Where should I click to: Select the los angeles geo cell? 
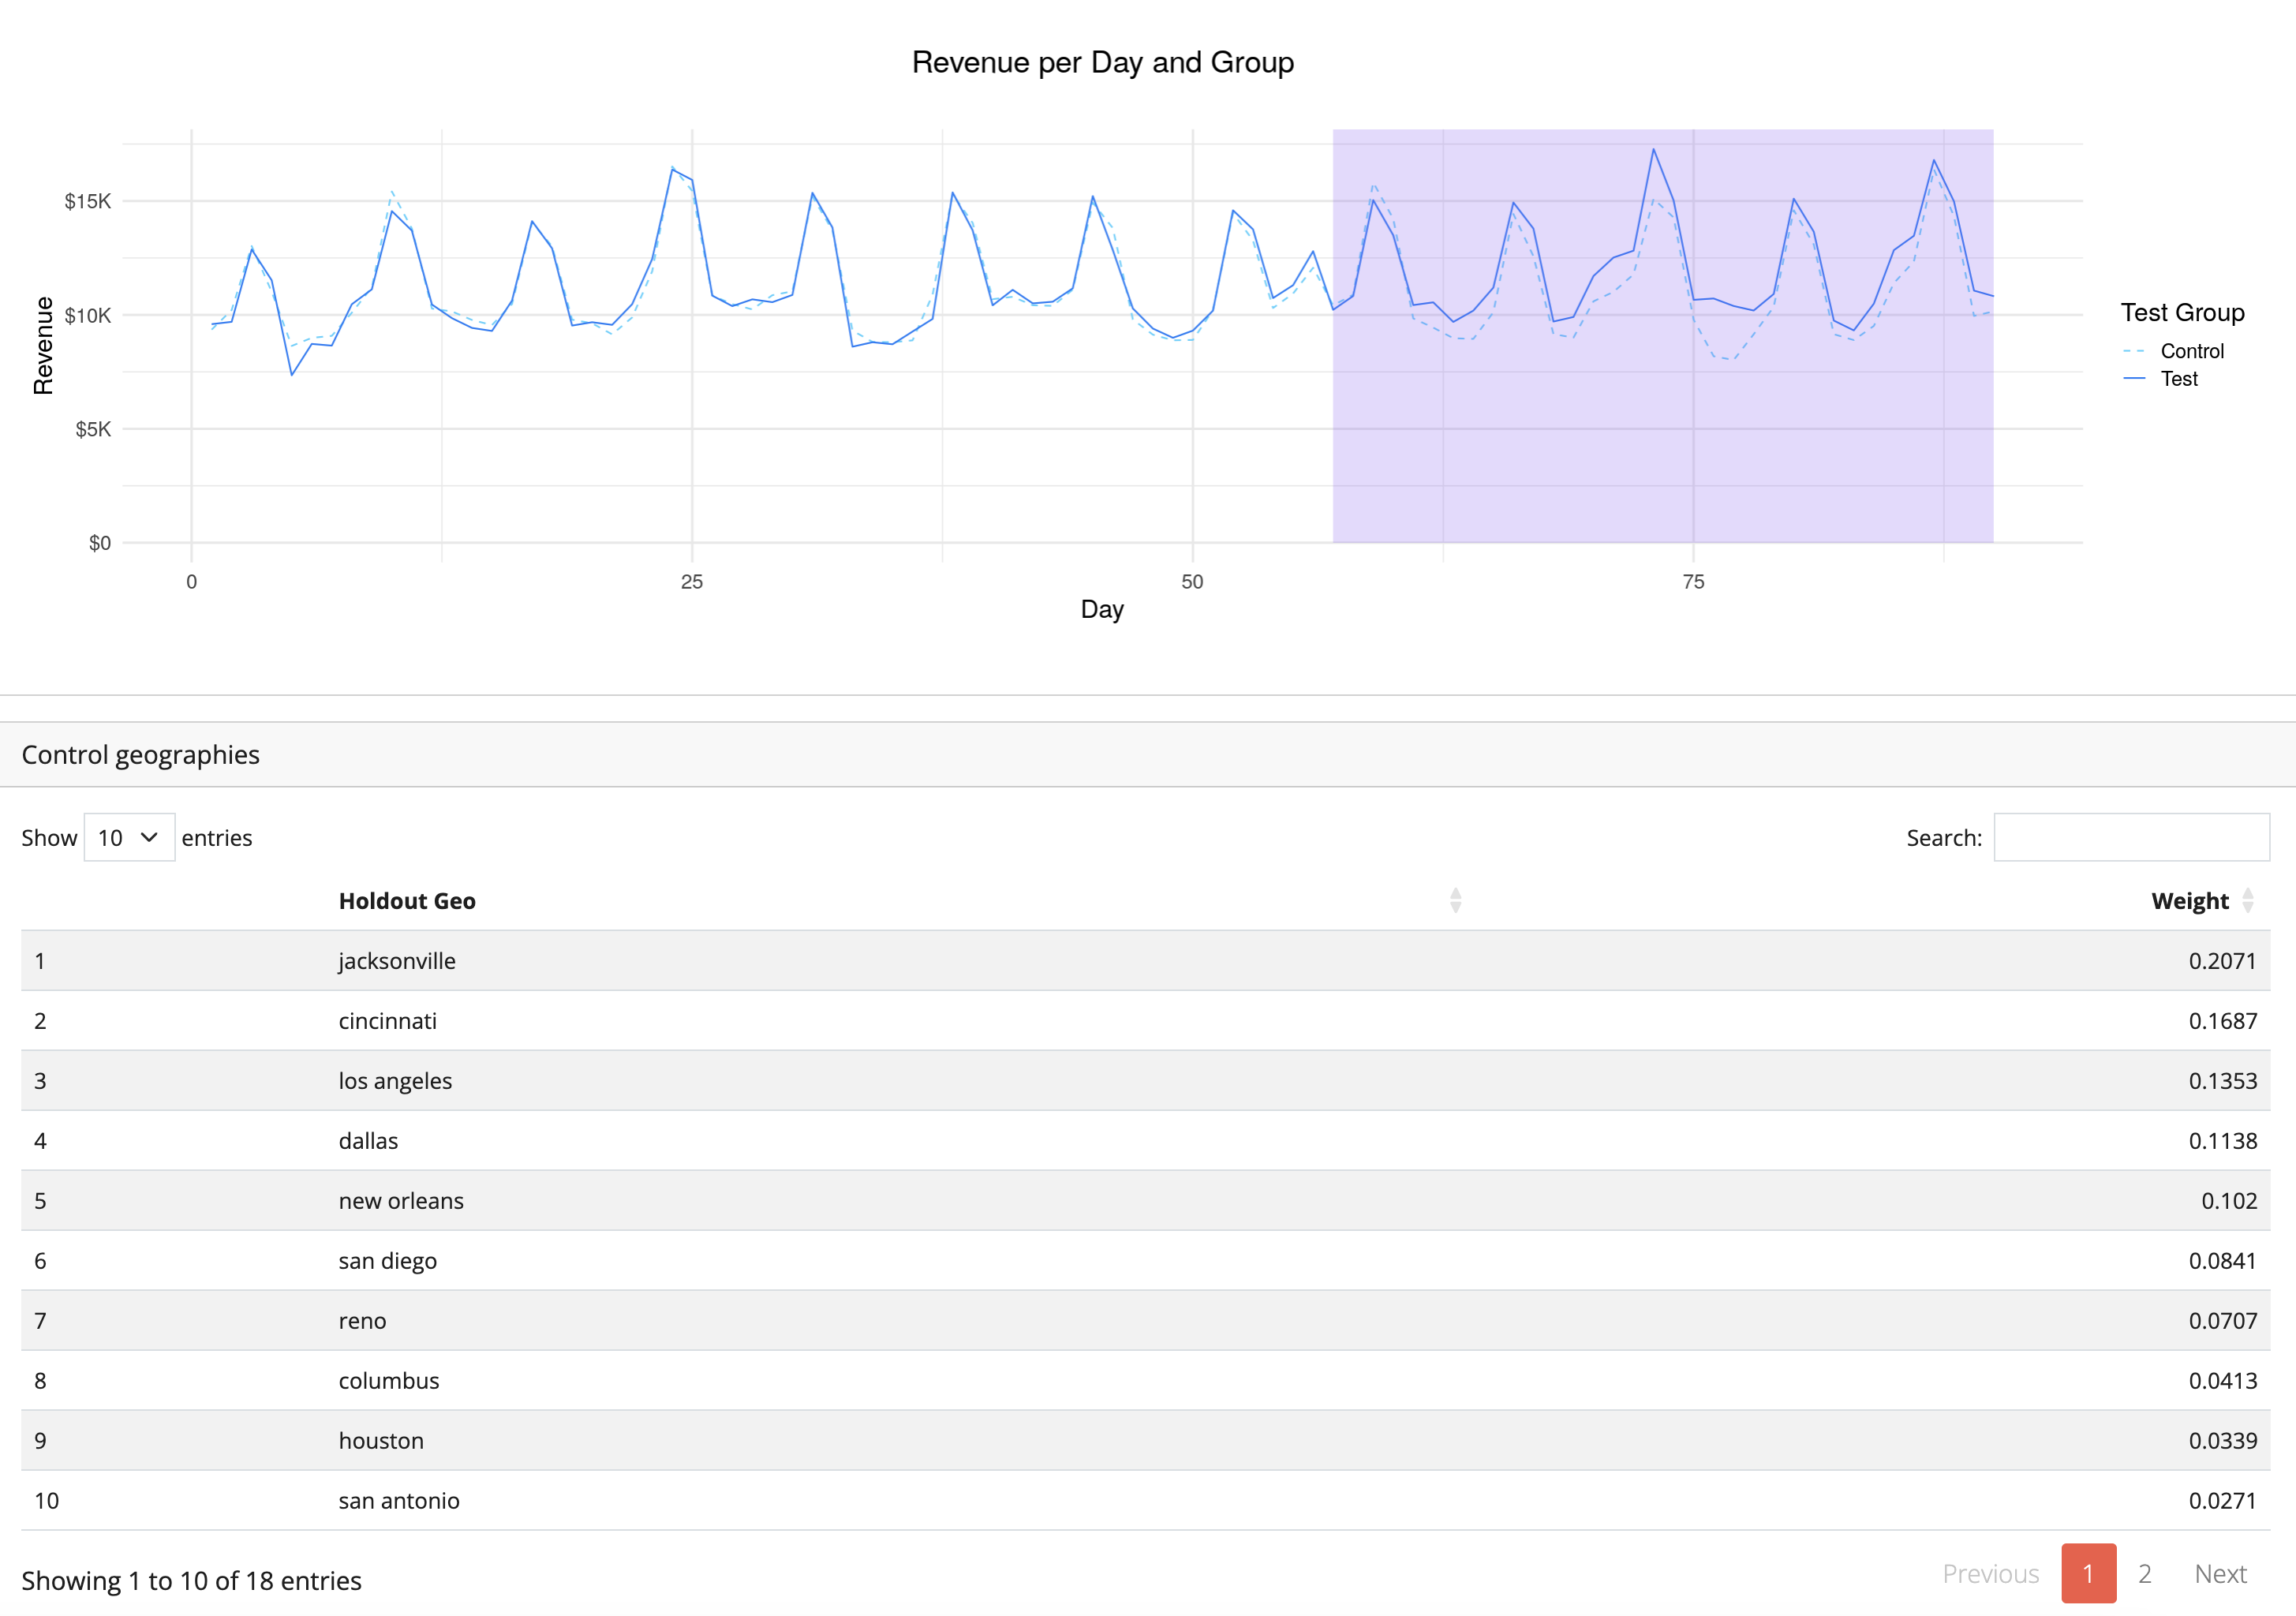click(395, 1081)
